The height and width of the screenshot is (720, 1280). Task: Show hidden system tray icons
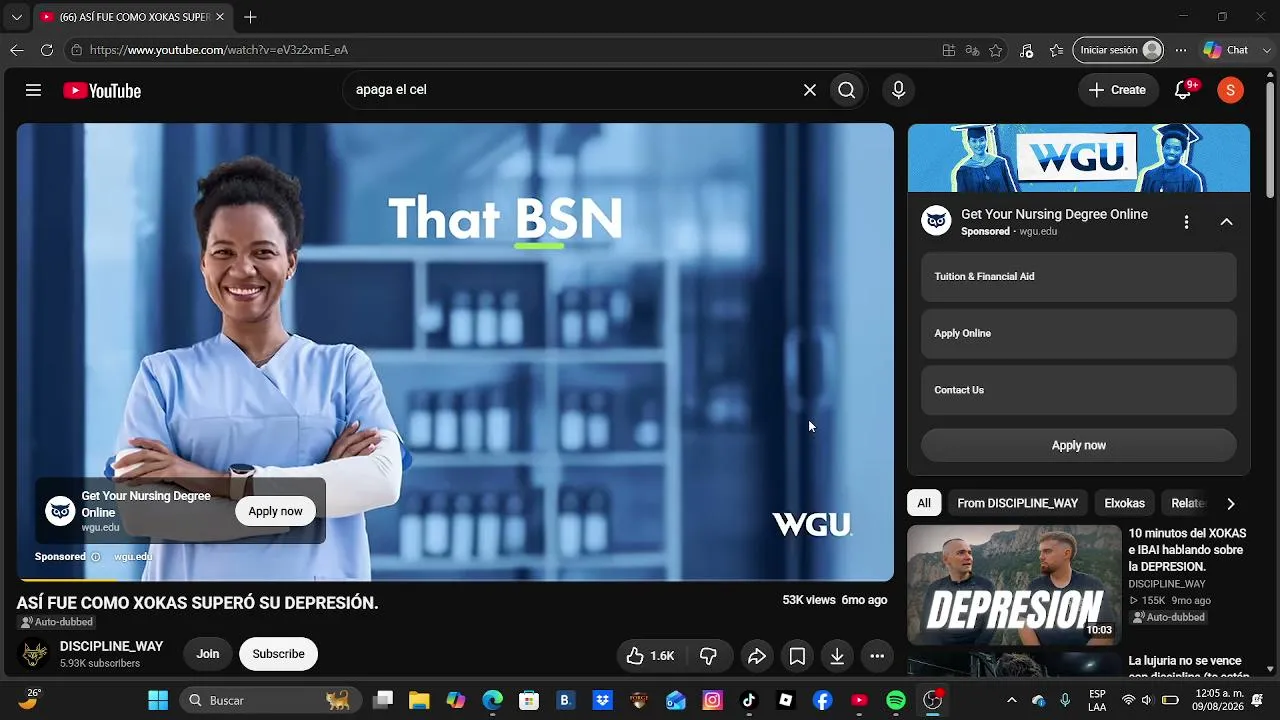coord(1011,700)
